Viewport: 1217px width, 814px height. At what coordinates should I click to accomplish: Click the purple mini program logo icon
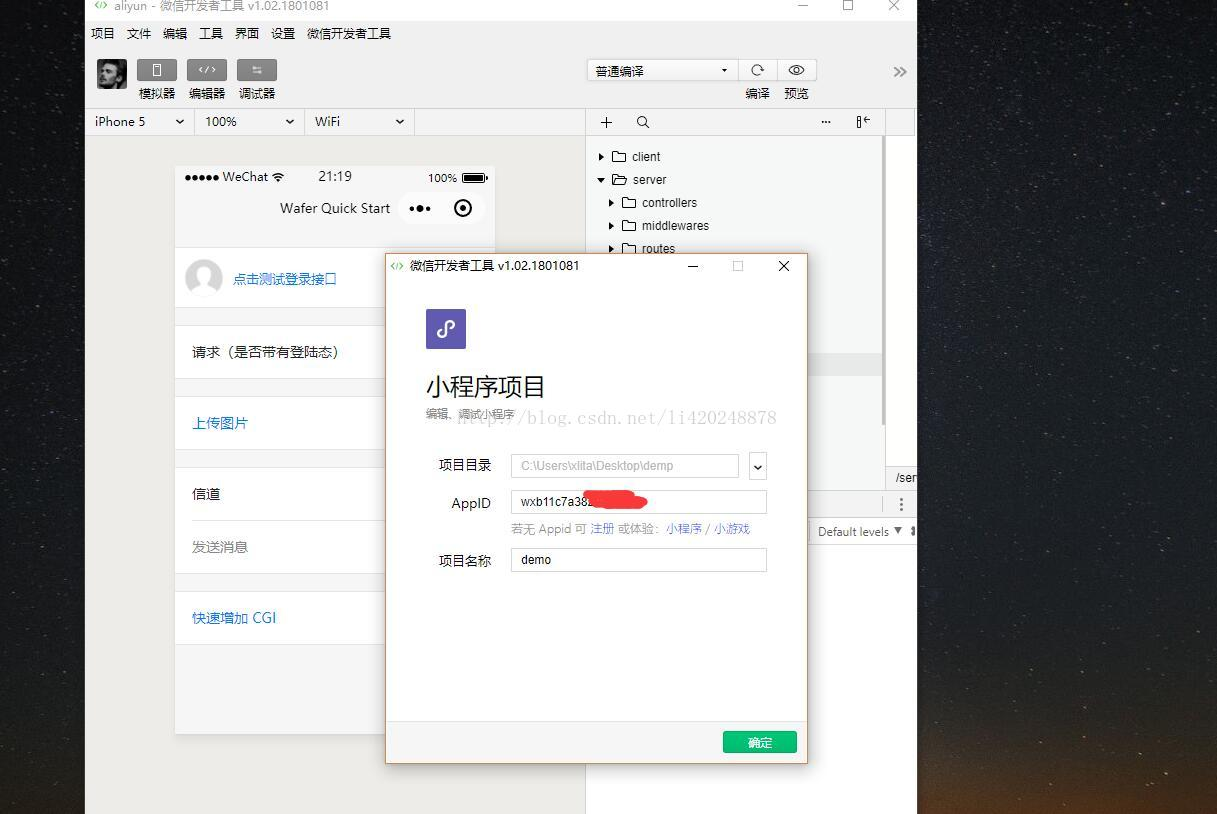click(x=446, y=329)
